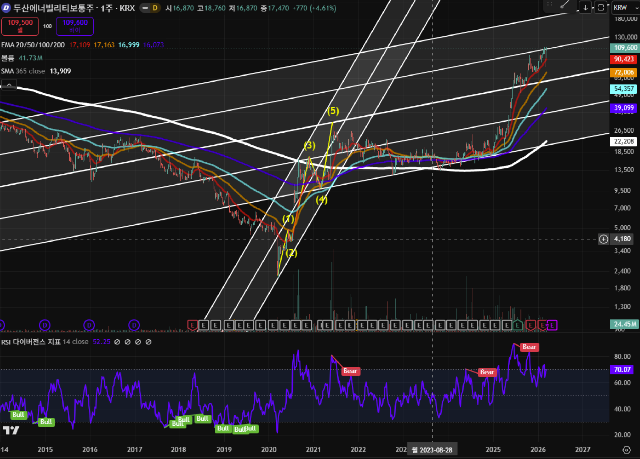The width and height of the screenshot is (640, 459).
Task: Click the 100 quantity between sell and buy
Action: click(47, 26)
